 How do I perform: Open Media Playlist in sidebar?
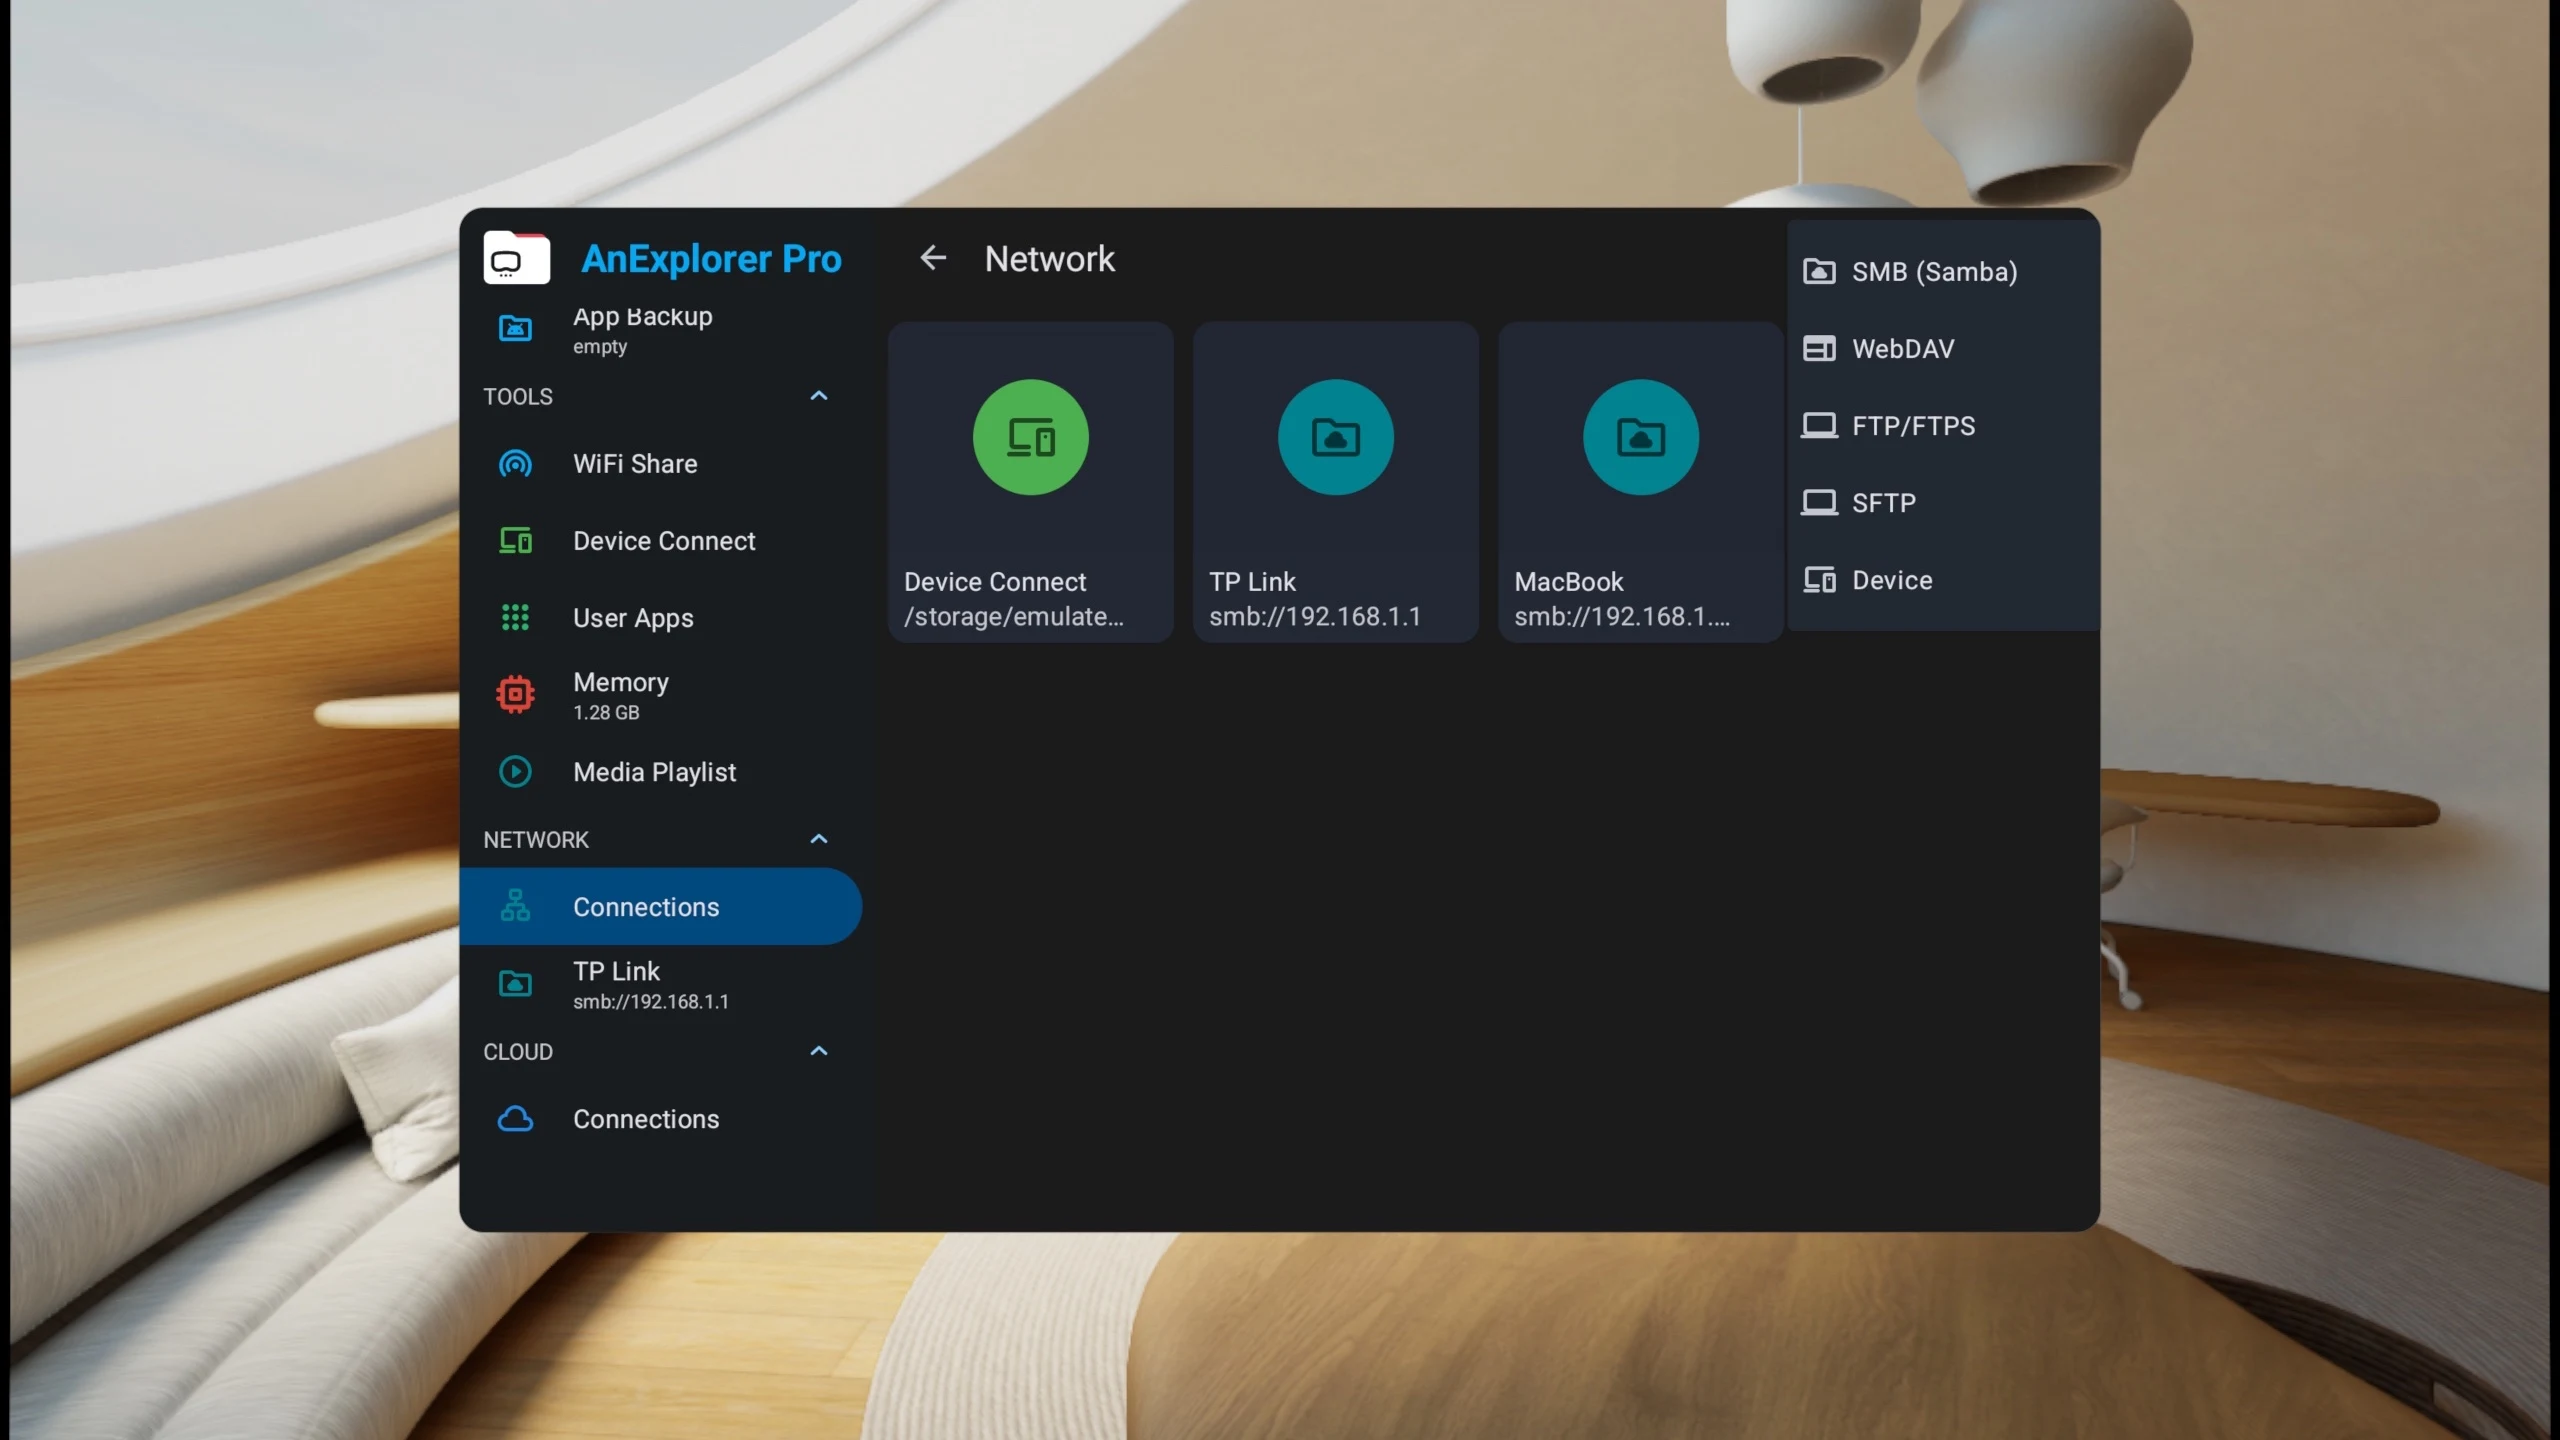point(660,772)
